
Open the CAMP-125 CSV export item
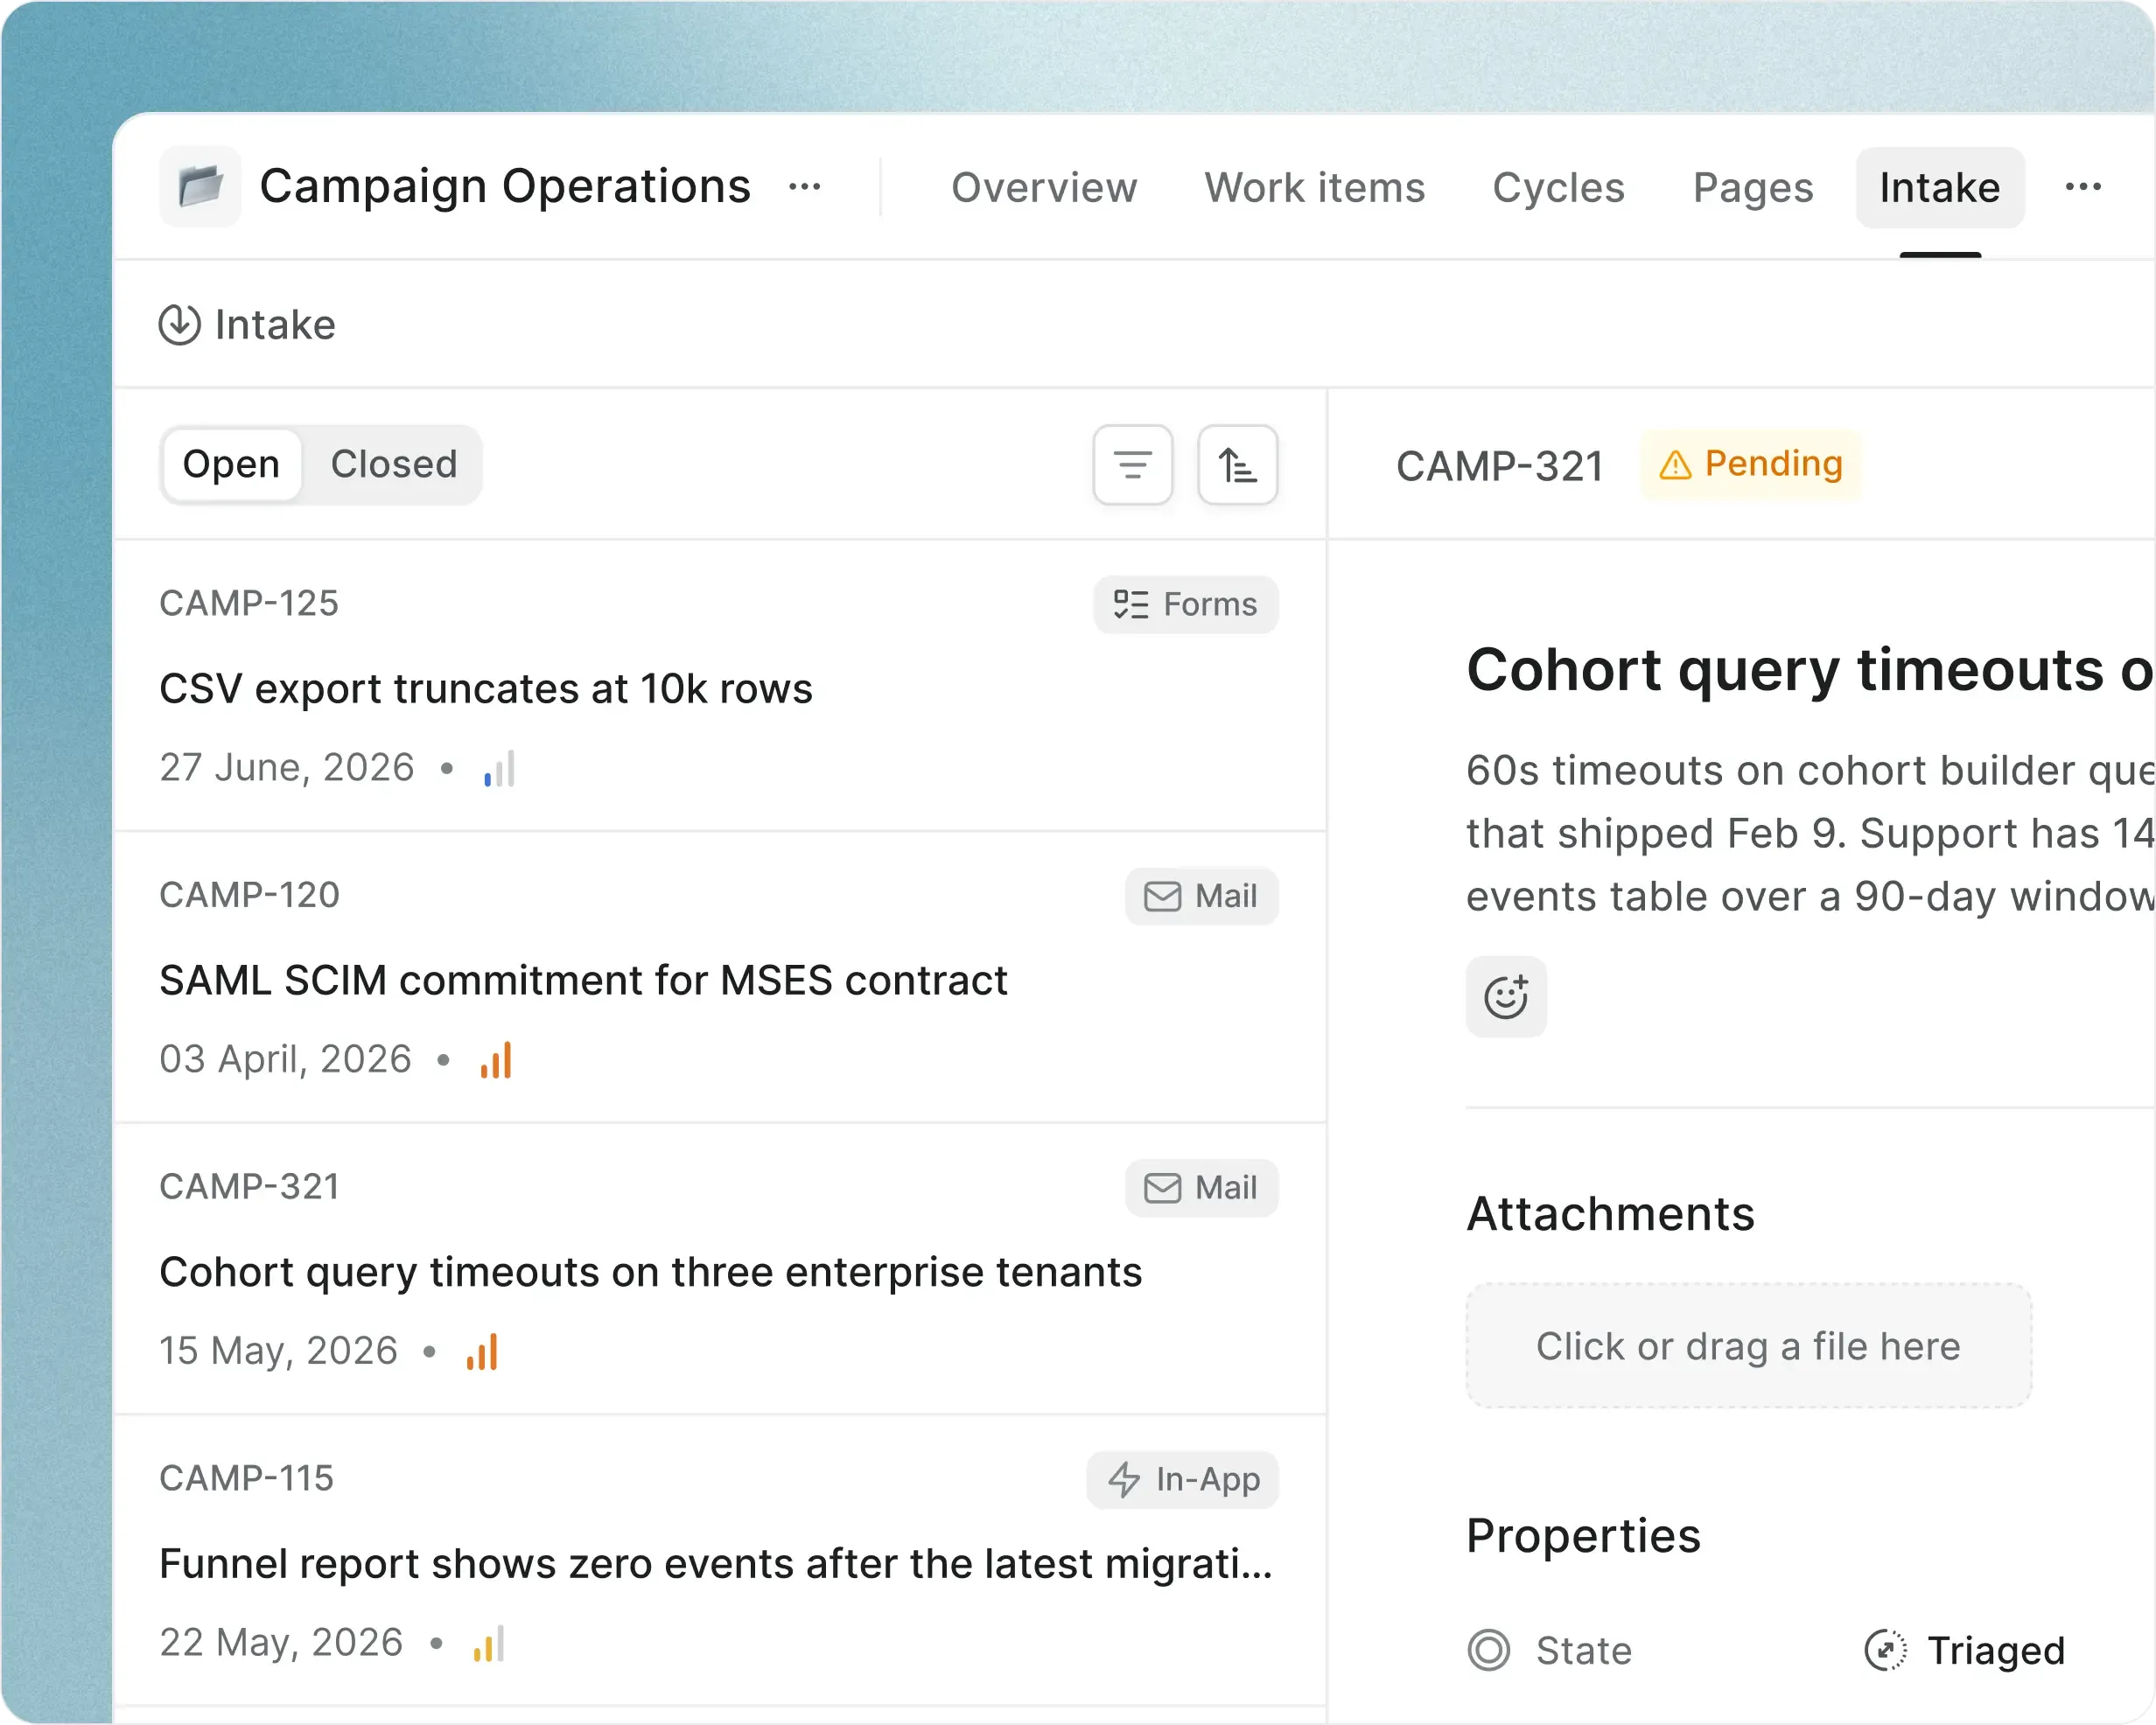point(720,686)
